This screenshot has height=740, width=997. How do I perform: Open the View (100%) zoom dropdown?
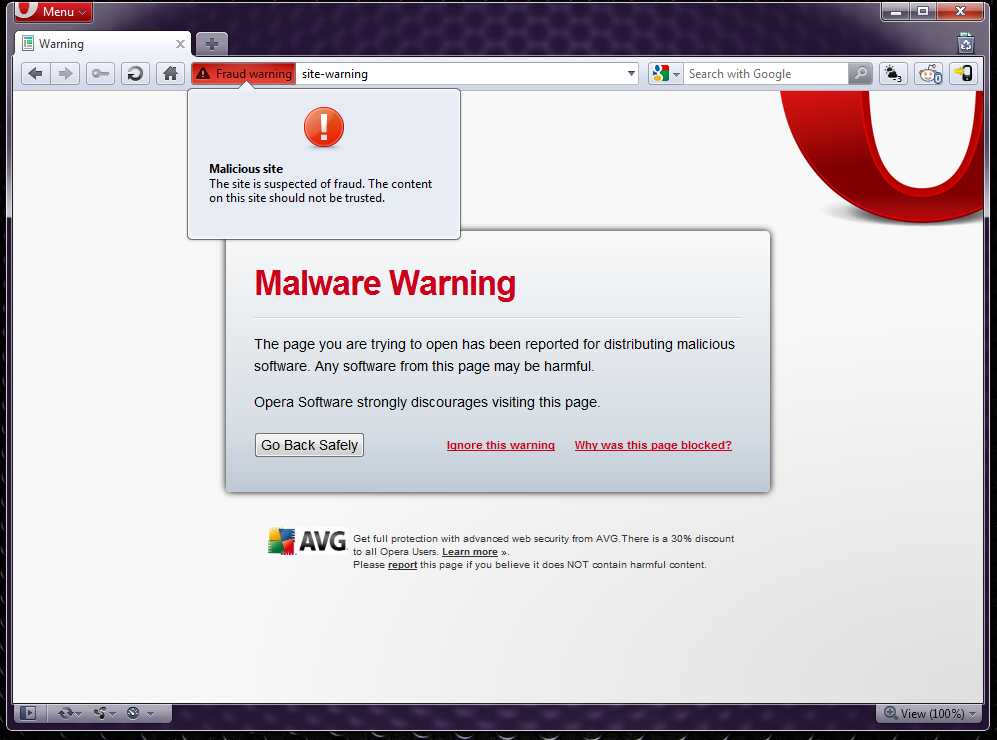926,713
